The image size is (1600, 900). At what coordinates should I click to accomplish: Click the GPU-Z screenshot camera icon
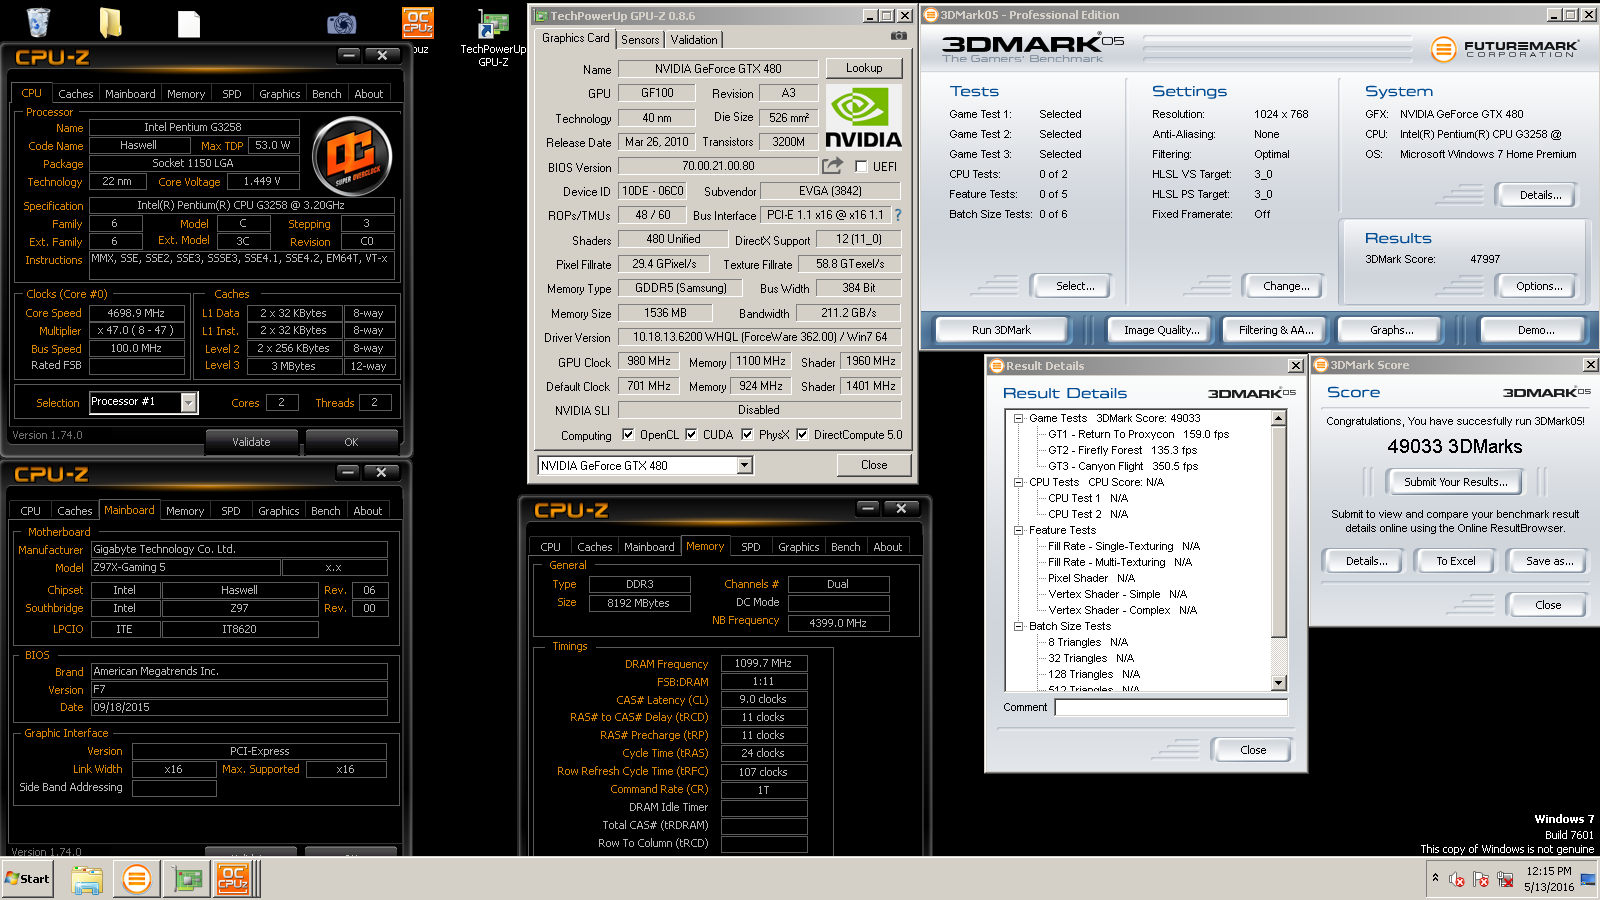899,36
